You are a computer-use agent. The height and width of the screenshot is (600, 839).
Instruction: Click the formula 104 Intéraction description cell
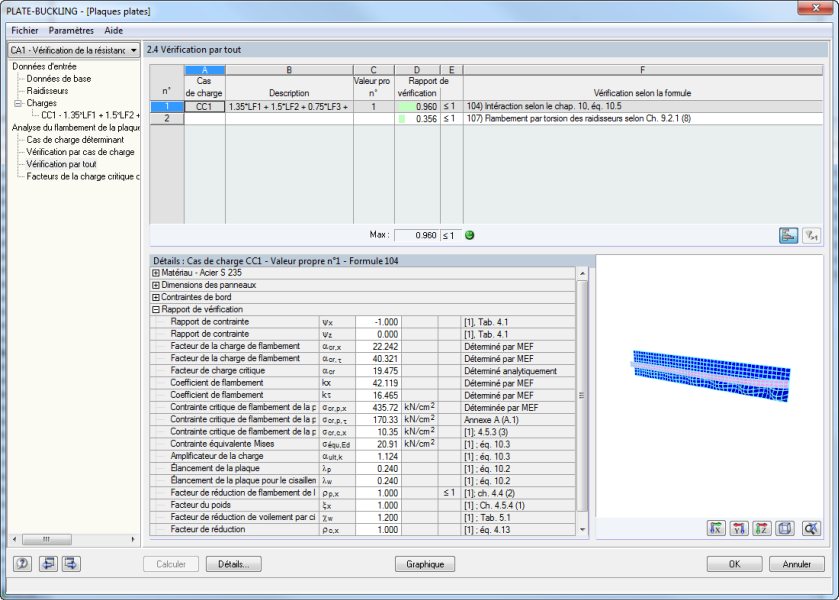[x=643, y=107]
